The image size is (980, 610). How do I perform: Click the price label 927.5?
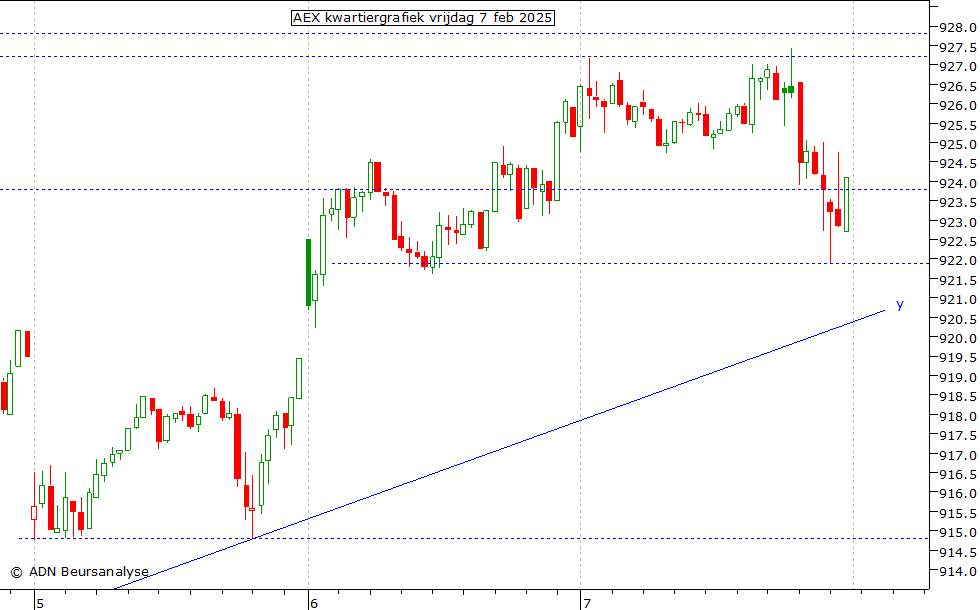pos(958,48)
